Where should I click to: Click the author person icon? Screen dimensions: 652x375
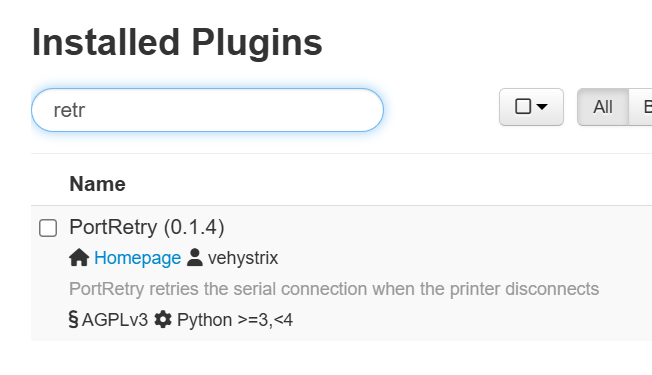(x=195, y=257)
